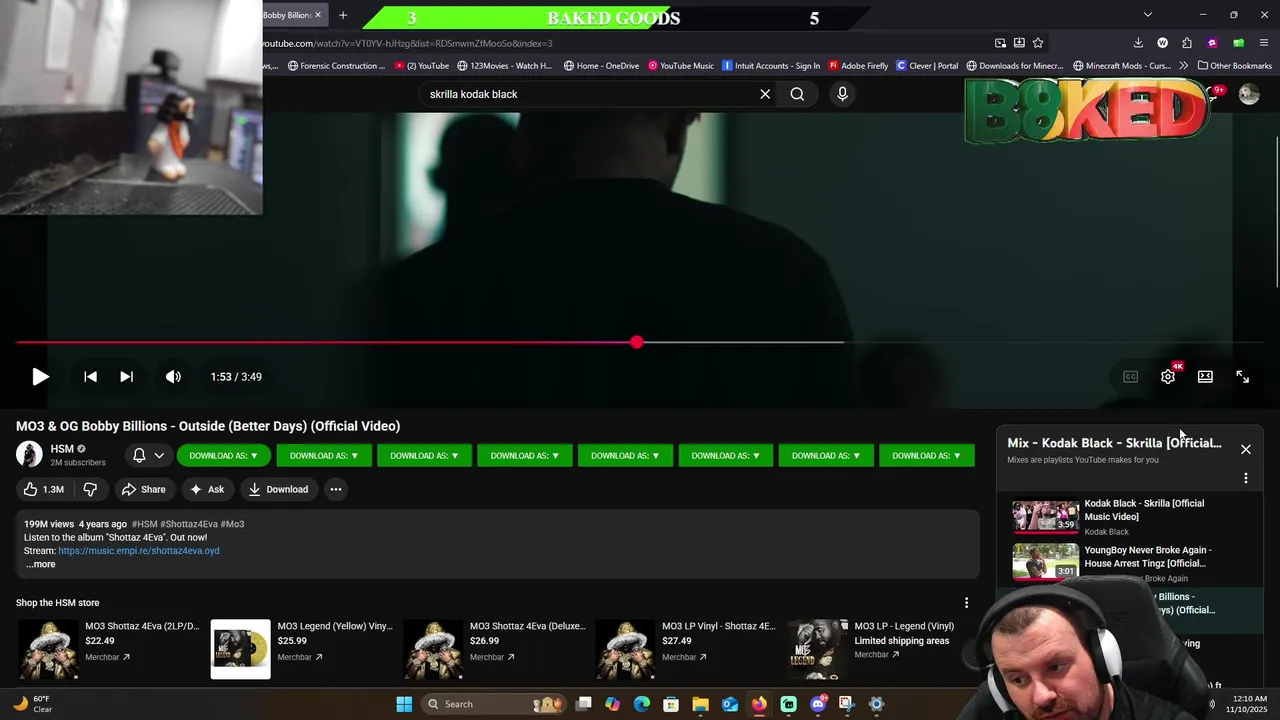Open the HSM channel avatar
1280x720 pixels.
[x=29, y=454]
